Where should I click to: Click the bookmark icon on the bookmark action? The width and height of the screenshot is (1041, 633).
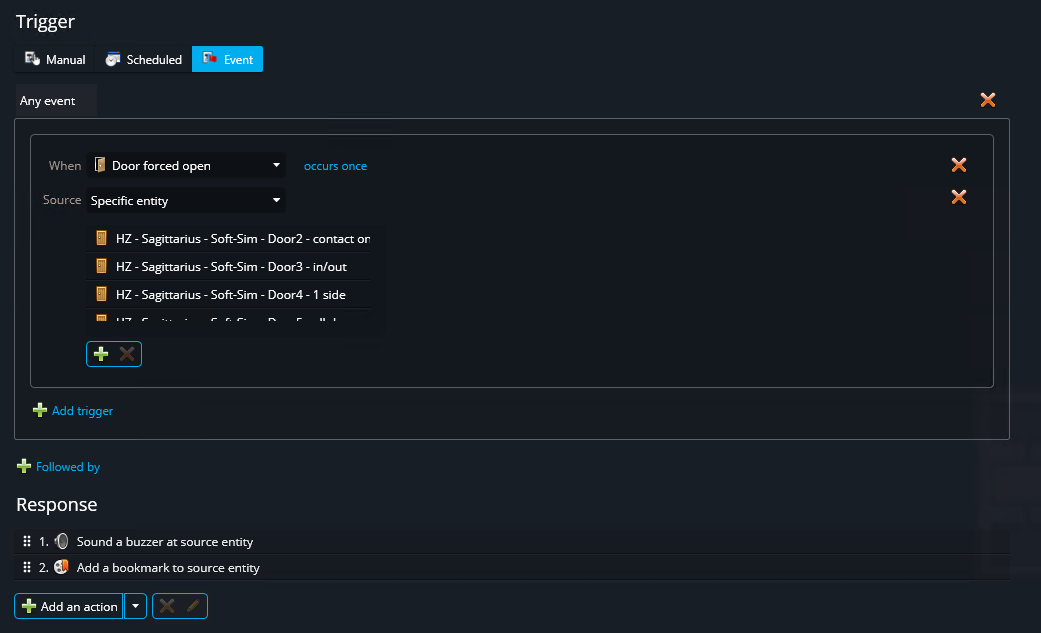[62, 566]
